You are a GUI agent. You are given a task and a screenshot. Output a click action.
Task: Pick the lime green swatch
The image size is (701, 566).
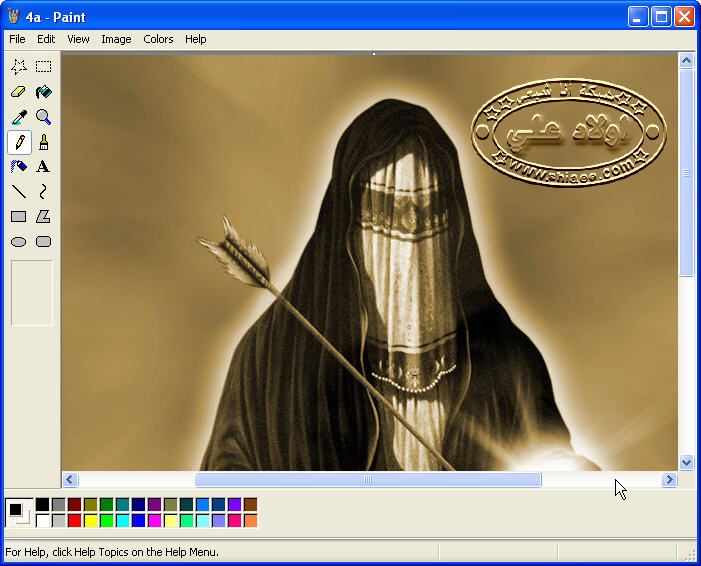tap(106, 521)
